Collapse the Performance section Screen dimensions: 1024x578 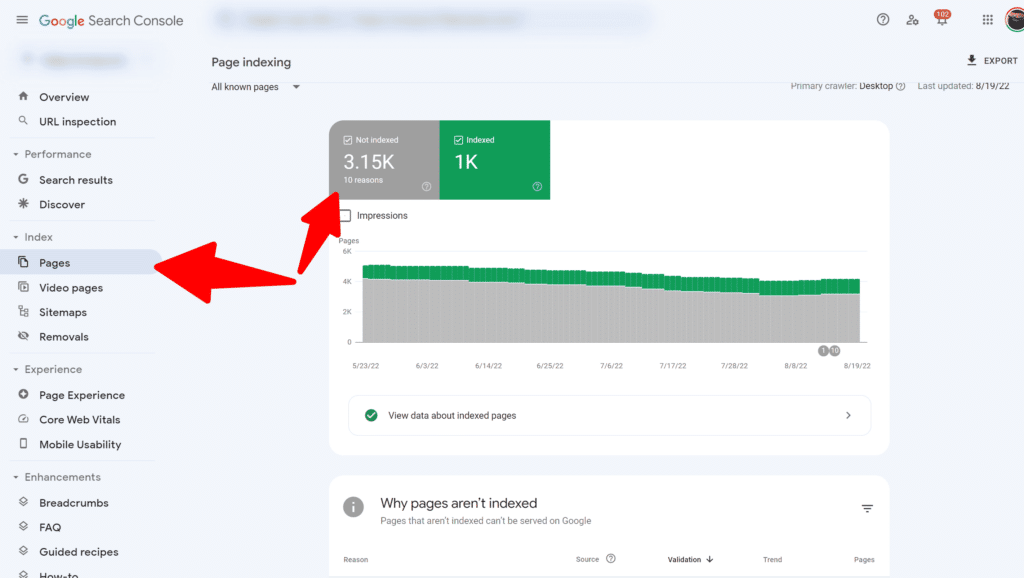(x=16, y=154)
